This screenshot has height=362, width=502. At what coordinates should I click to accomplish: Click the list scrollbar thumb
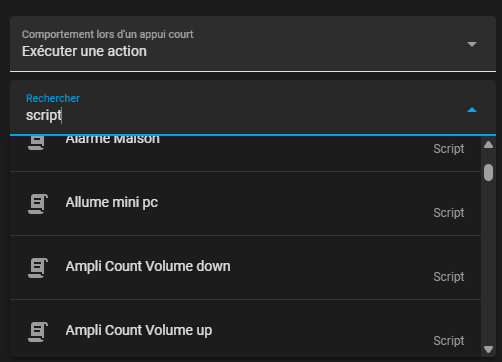(488, 172)
